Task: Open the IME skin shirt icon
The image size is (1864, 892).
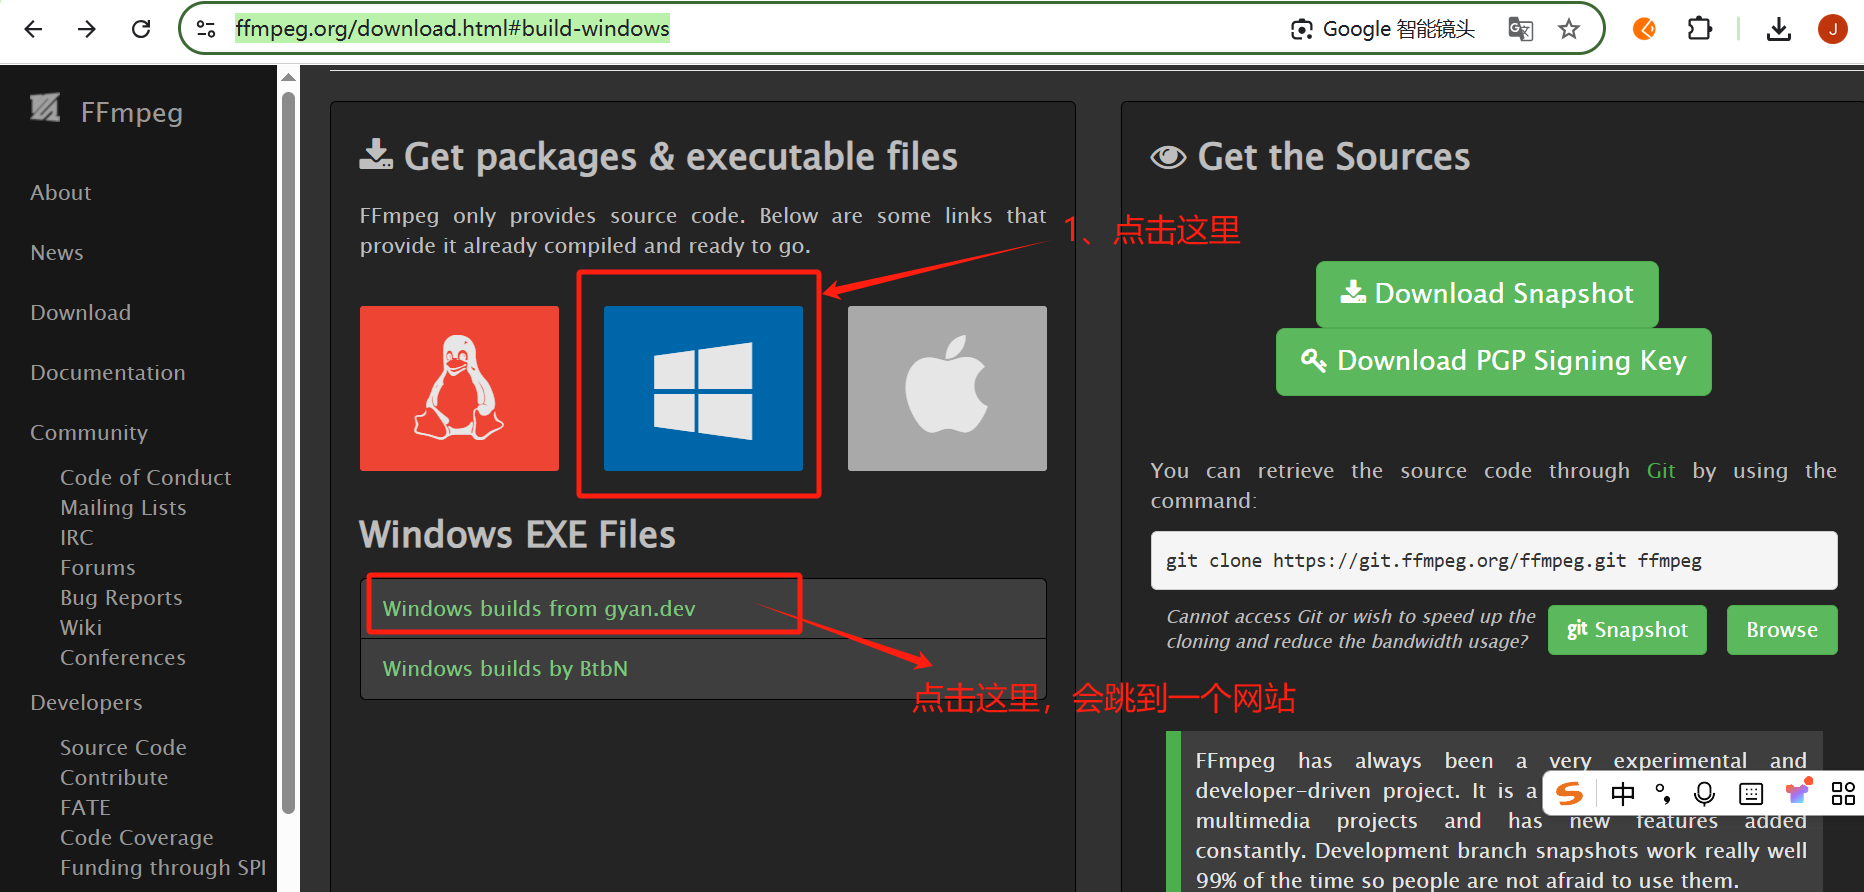Action: (x=1798, y=792)
